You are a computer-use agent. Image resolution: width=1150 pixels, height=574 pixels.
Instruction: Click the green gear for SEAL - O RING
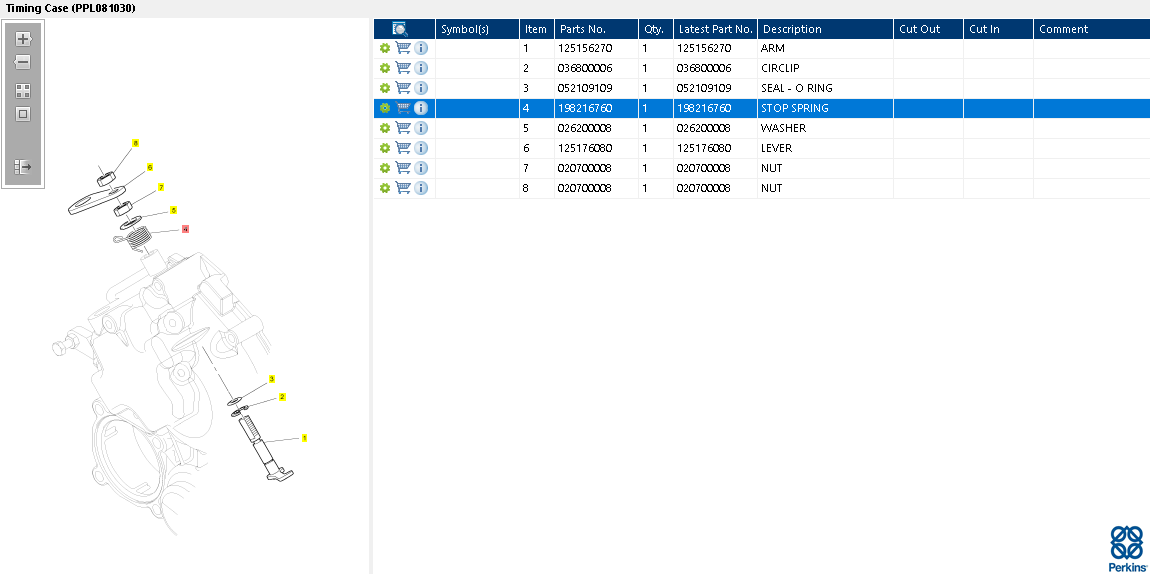tap(384, 88)
